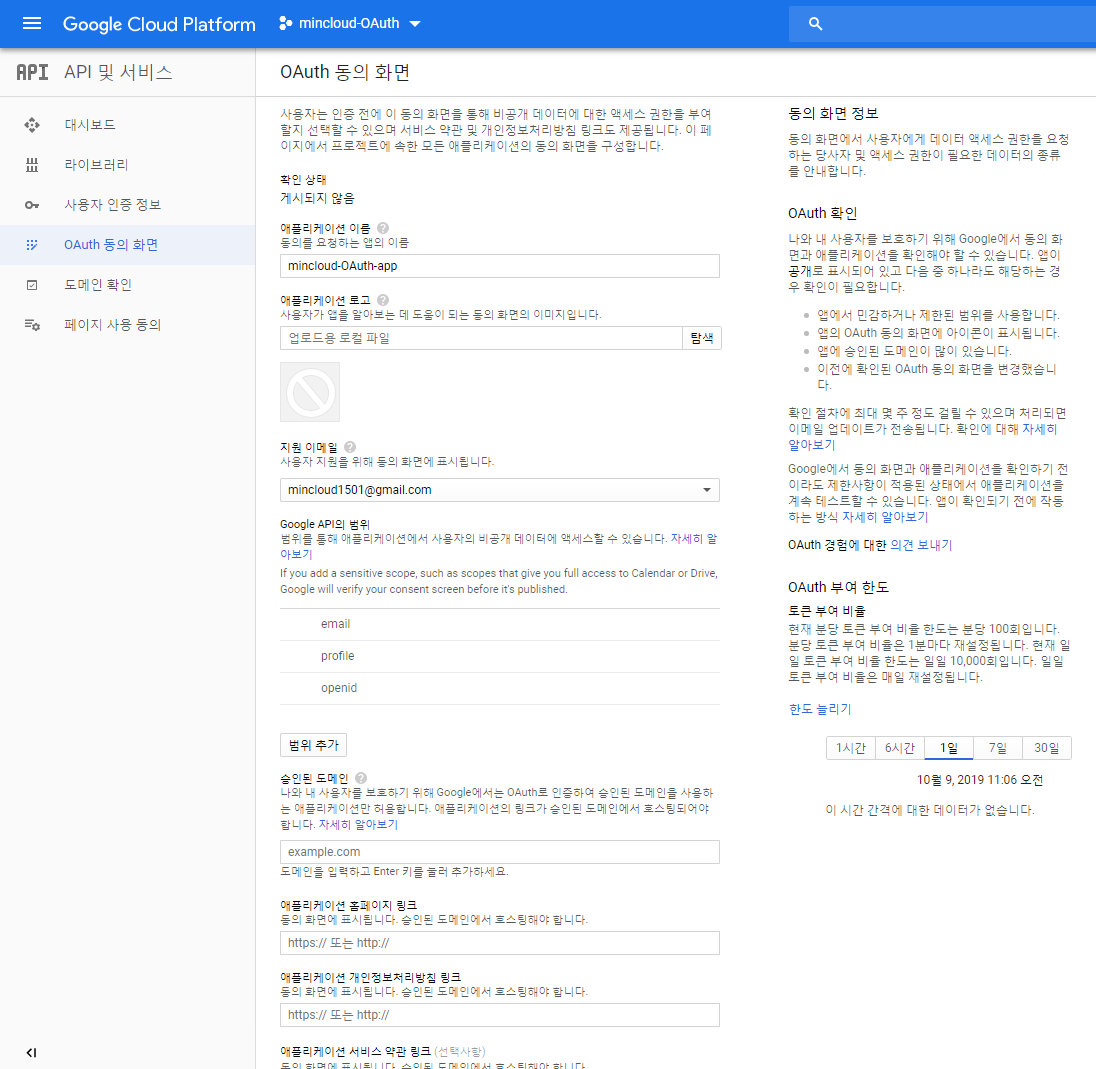
Task: Click the example.com authorized domain field
Action: pyautogui.click(x=500, y=852)
